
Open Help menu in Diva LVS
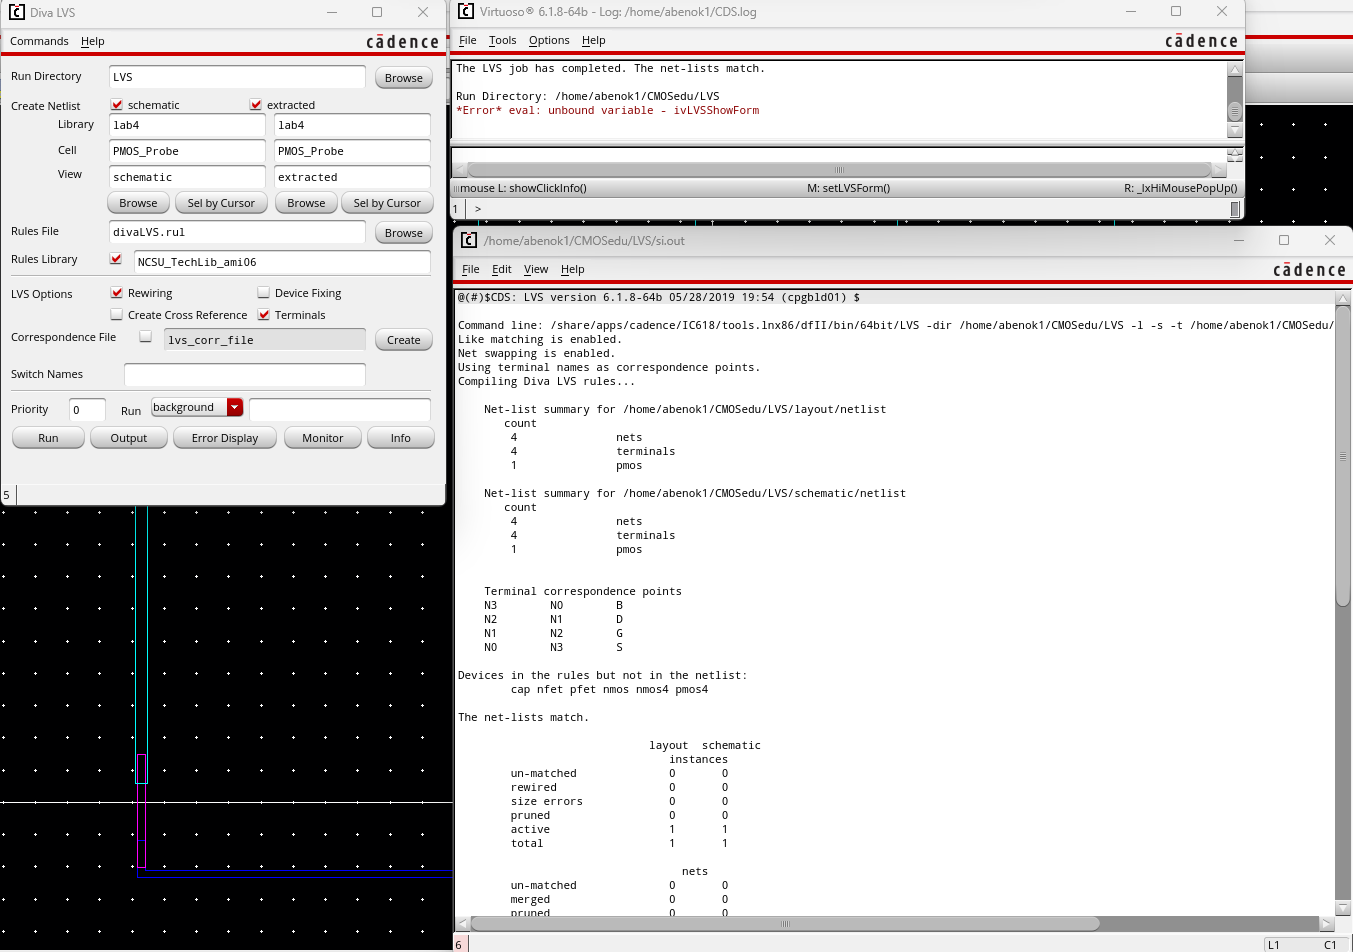[93, 41]
